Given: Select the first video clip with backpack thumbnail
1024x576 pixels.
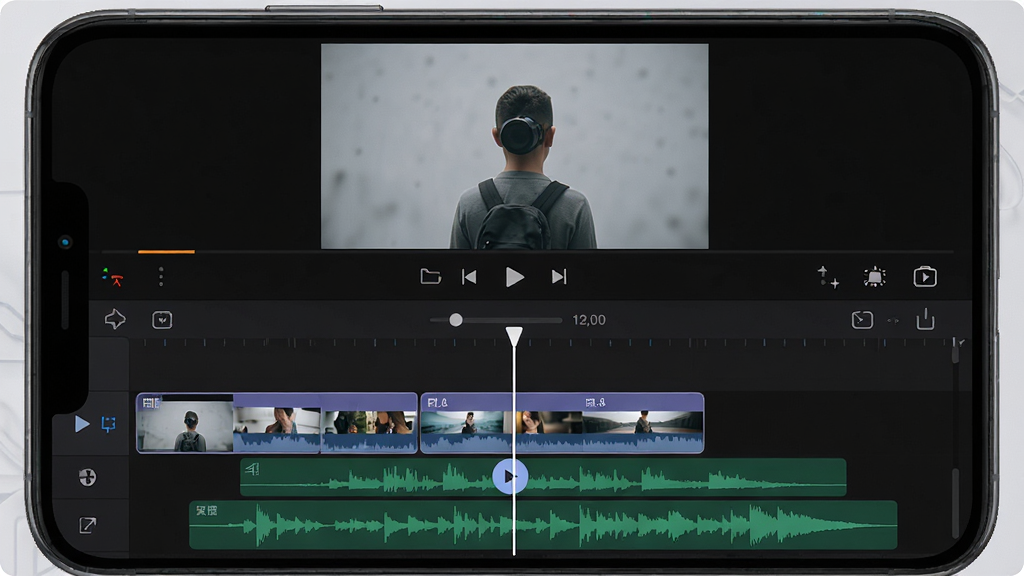Looking at the screenshot, I should point(277,423).
